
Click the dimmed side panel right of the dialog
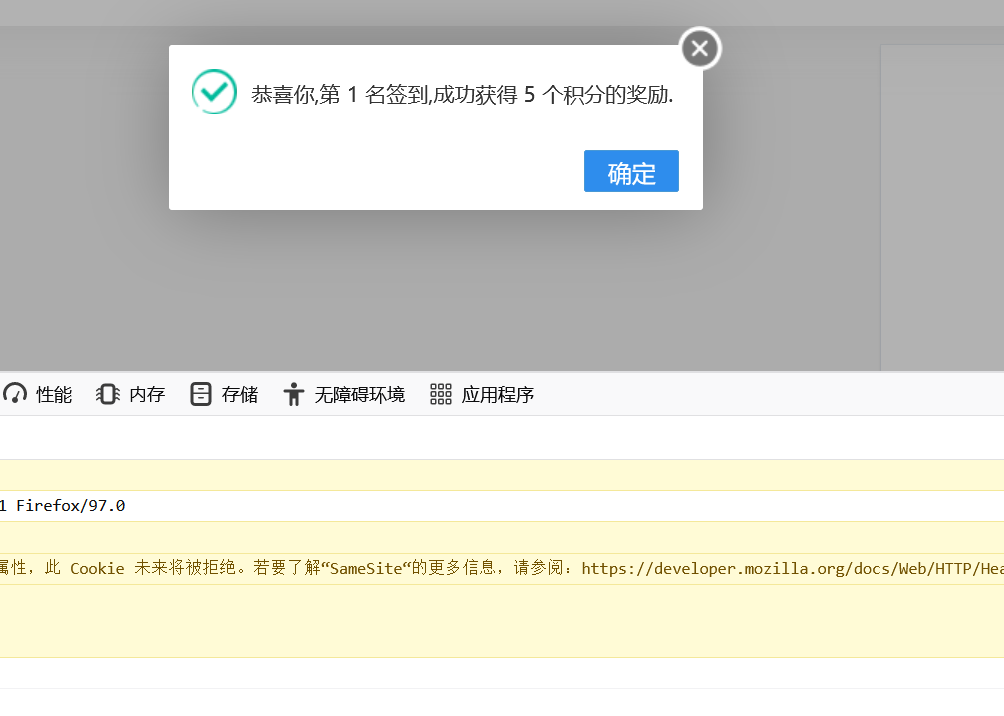coord(940,200)
